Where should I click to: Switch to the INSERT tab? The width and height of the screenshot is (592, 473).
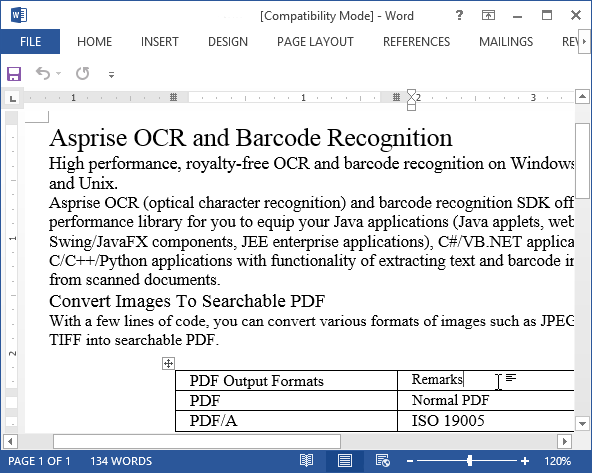point(160,42)
